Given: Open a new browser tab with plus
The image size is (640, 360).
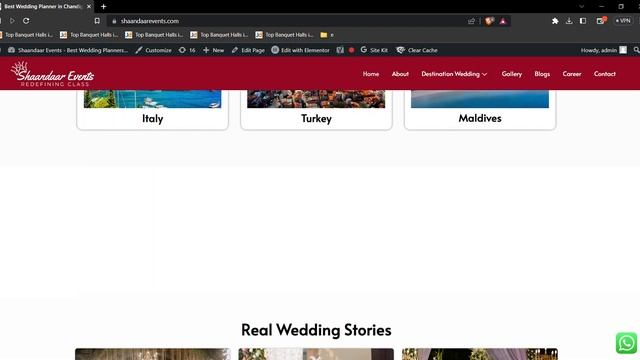Looking at the screenshot, I should pyautogui.click(x=103, y=7).
